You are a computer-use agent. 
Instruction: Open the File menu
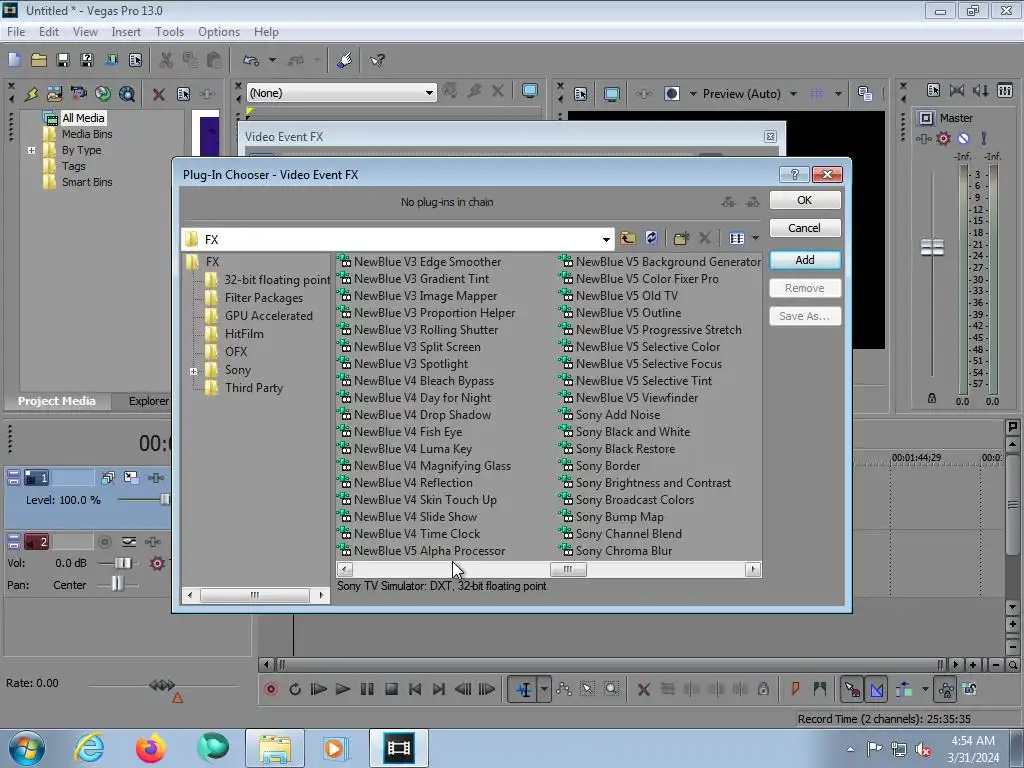16,32
